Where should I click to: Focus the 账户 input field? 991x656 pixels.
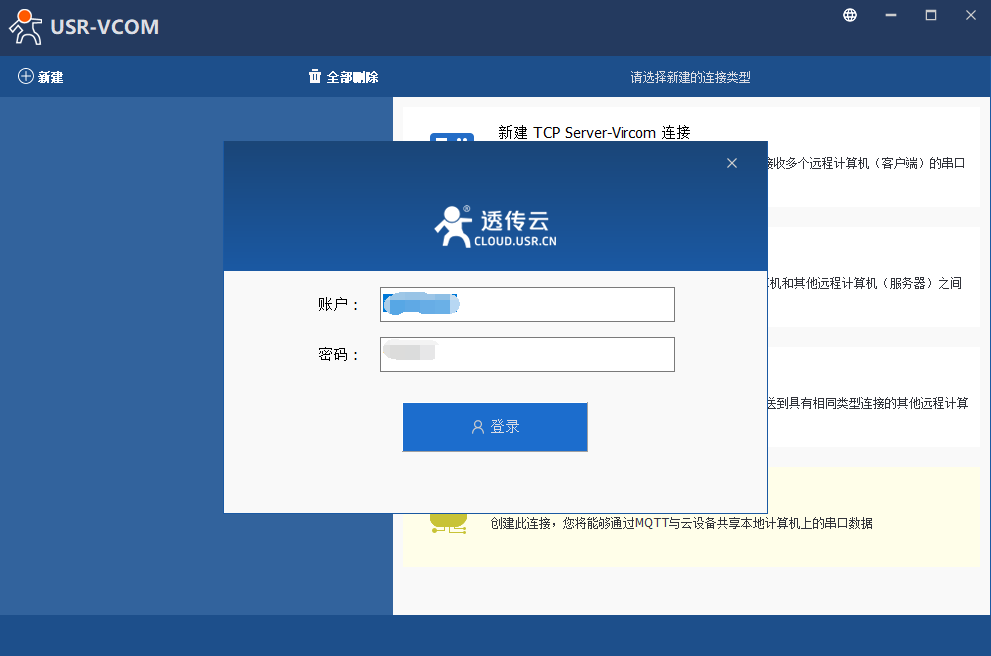527,305
